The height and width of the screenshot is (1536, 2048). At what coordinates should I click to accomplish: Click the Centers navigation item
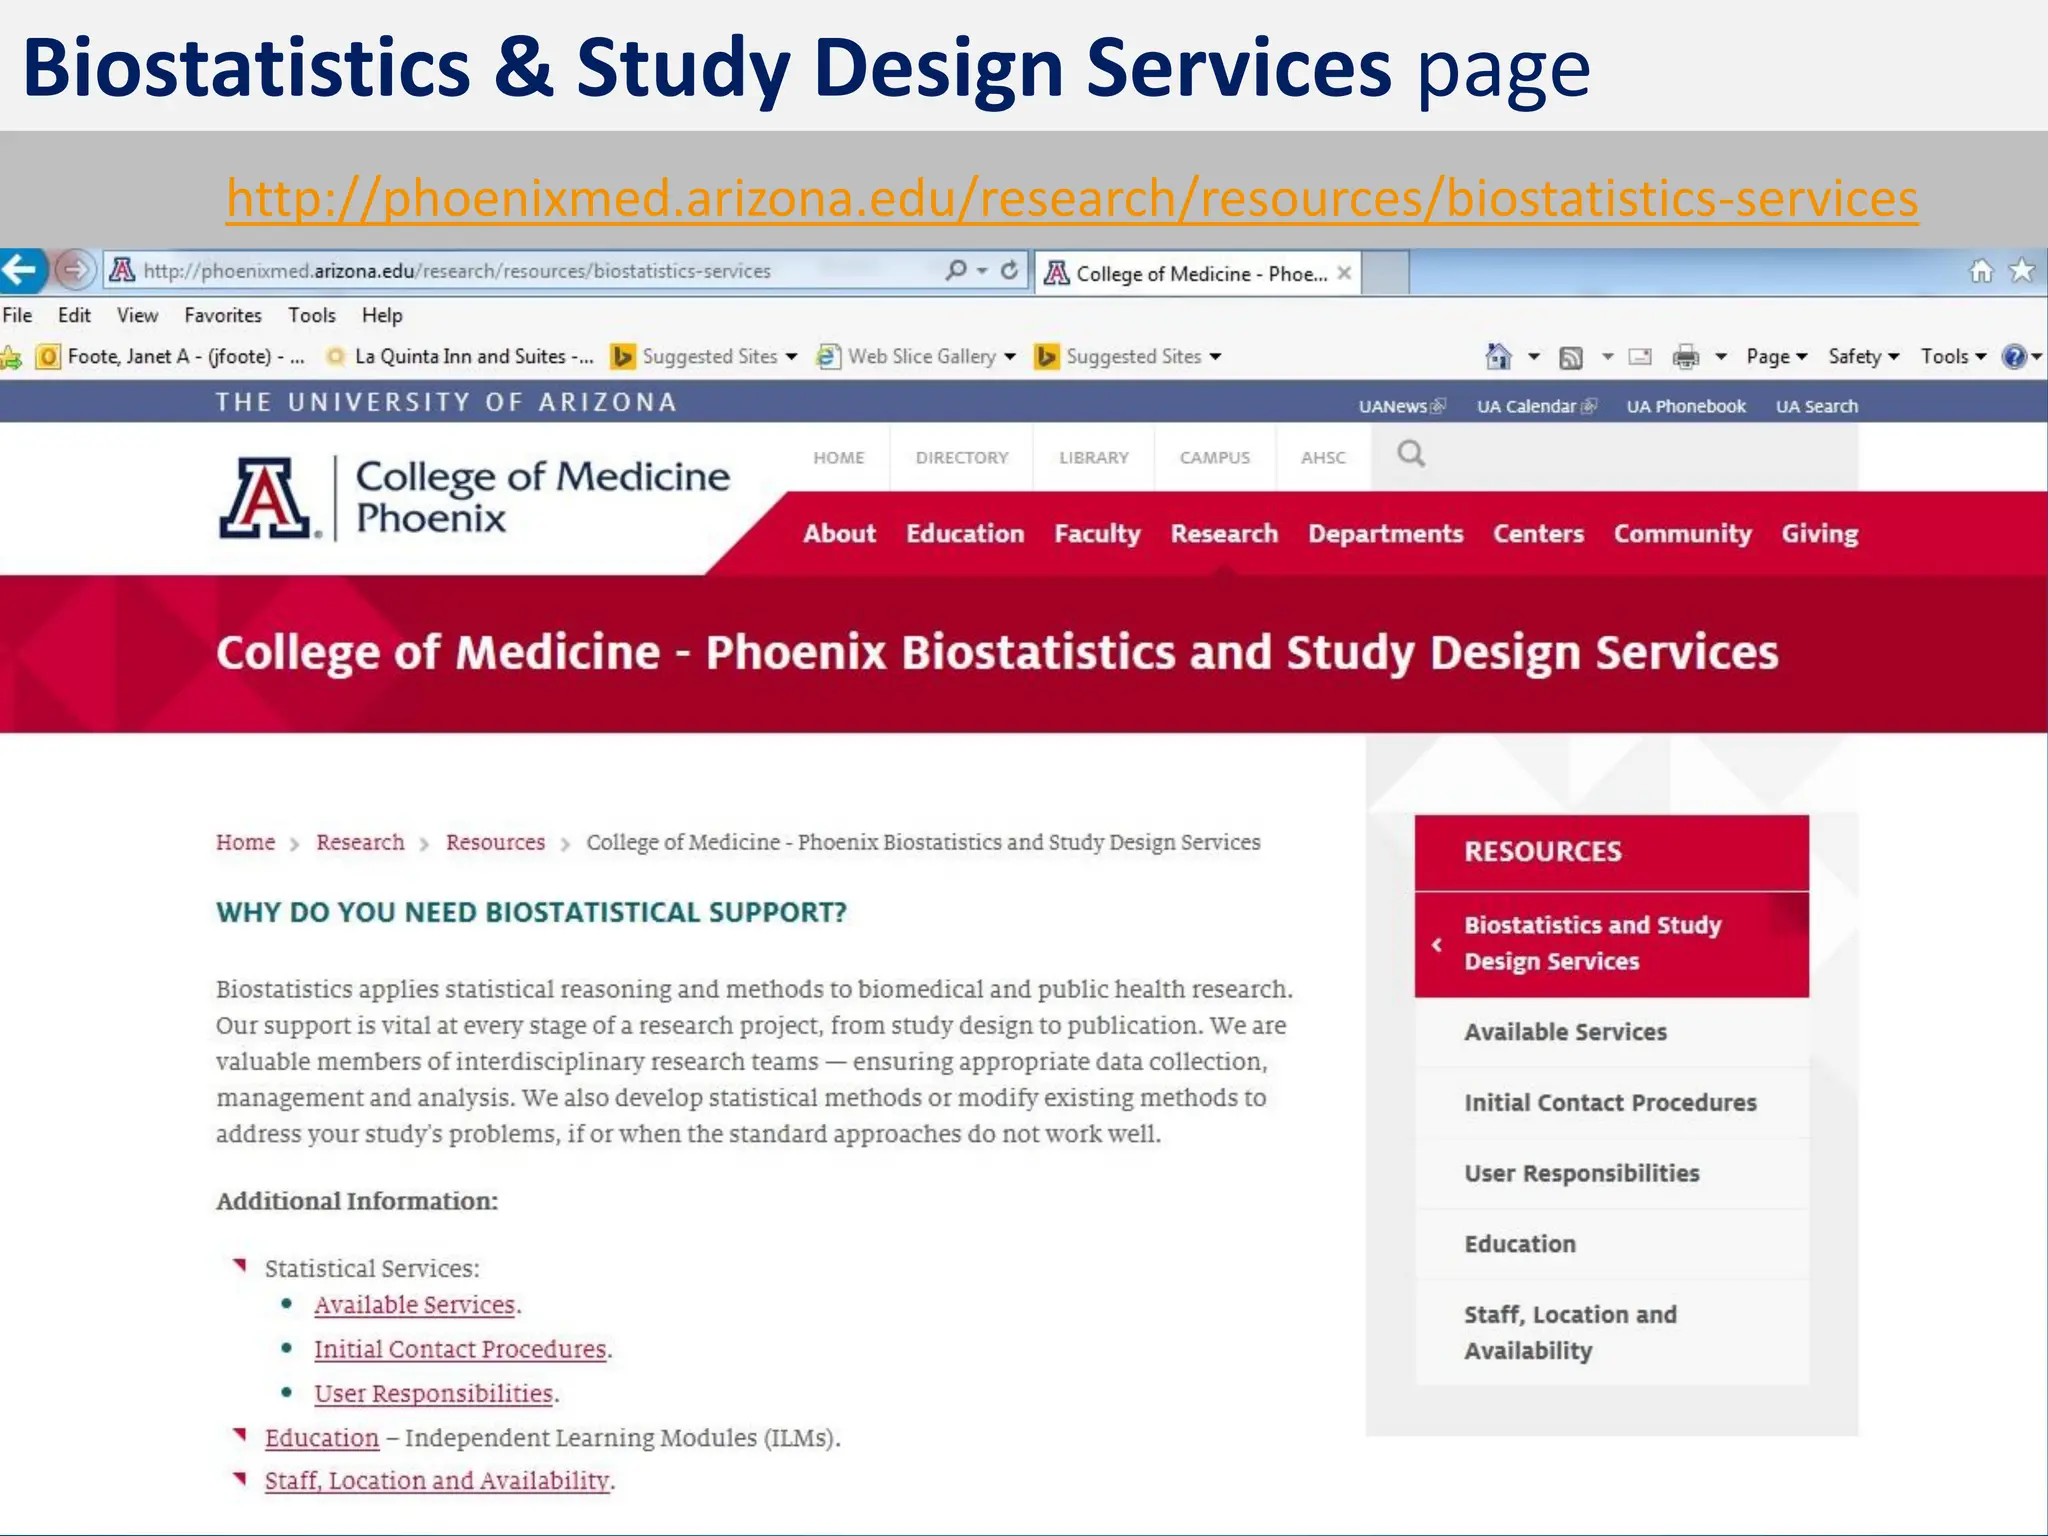[1538, 534]
